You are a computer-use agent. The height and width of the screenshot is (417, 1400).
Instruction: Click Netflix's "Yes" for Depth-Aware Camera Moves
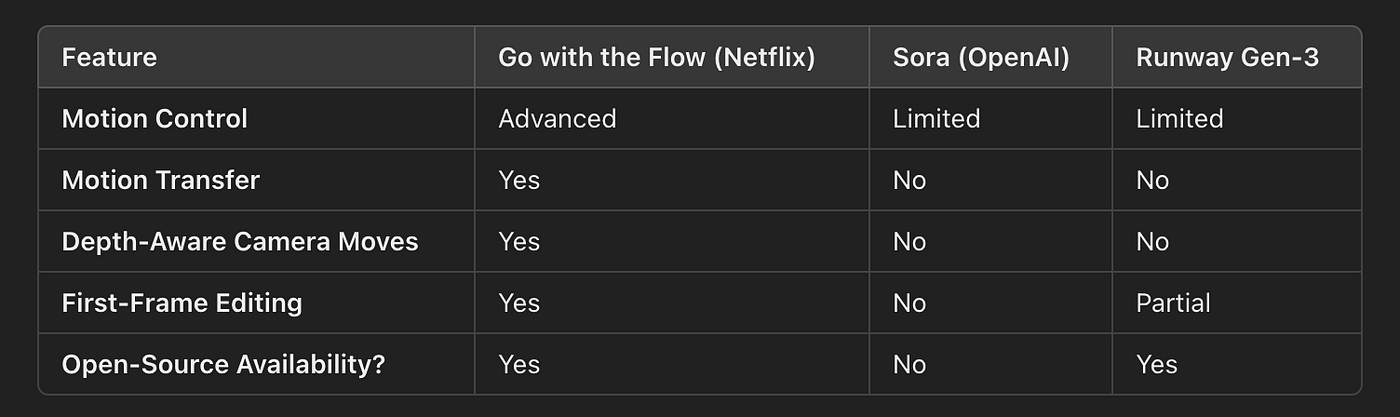[x=519, y=242]
